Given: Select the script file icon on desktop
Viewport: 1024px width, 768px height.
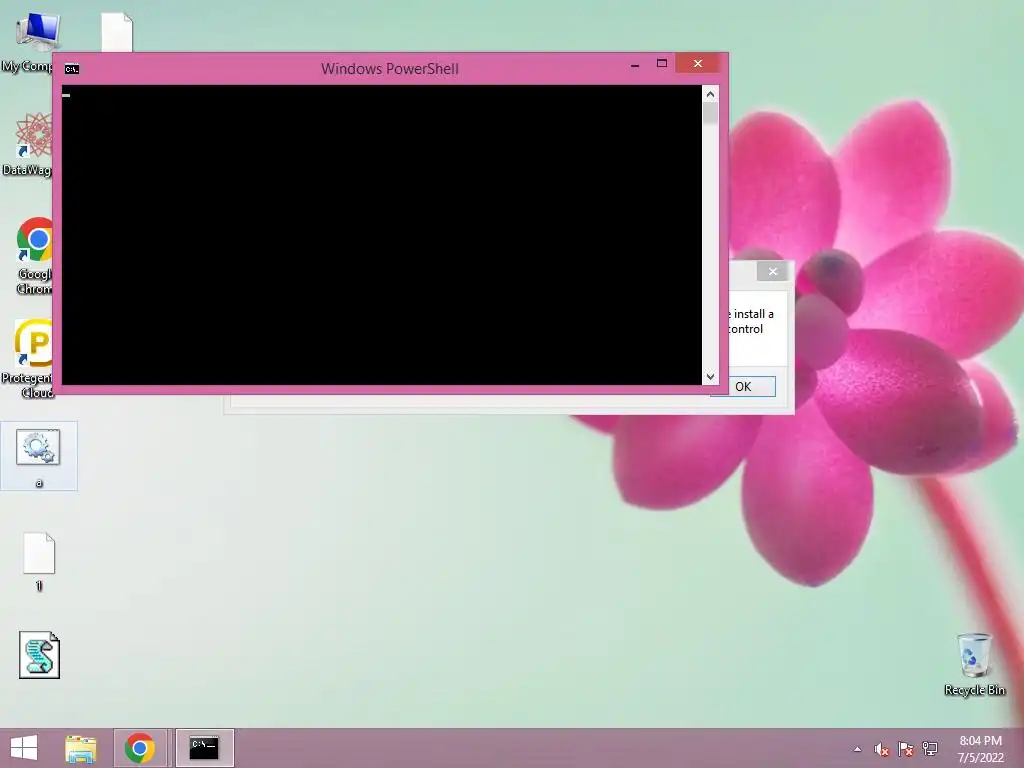Looking at the screenshot, I should pos(39,655).
